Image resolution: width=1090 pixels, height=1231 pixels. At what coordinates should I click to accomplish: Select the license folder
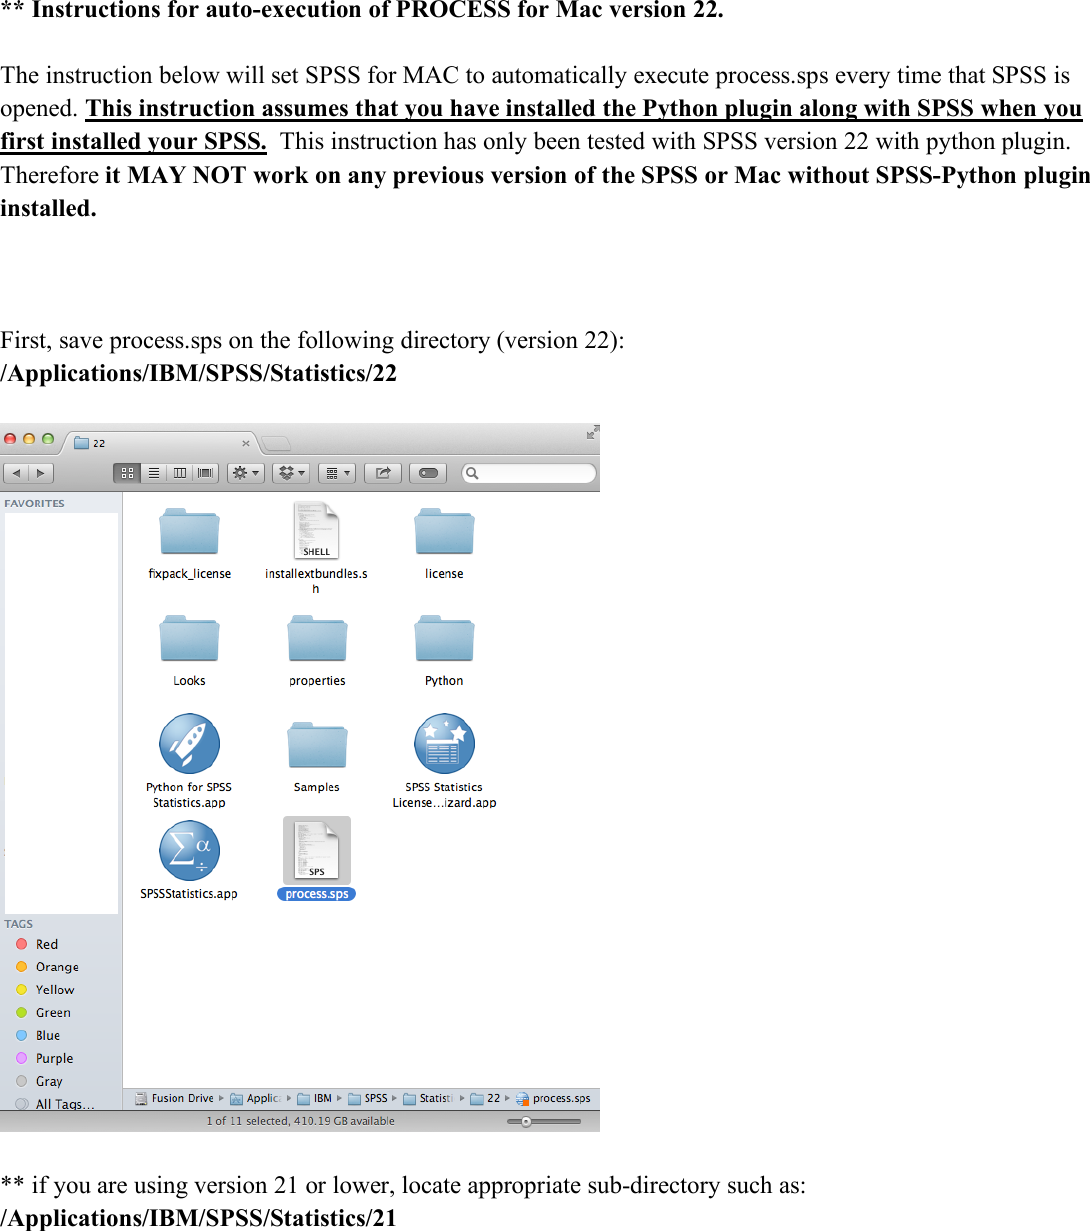444,531
